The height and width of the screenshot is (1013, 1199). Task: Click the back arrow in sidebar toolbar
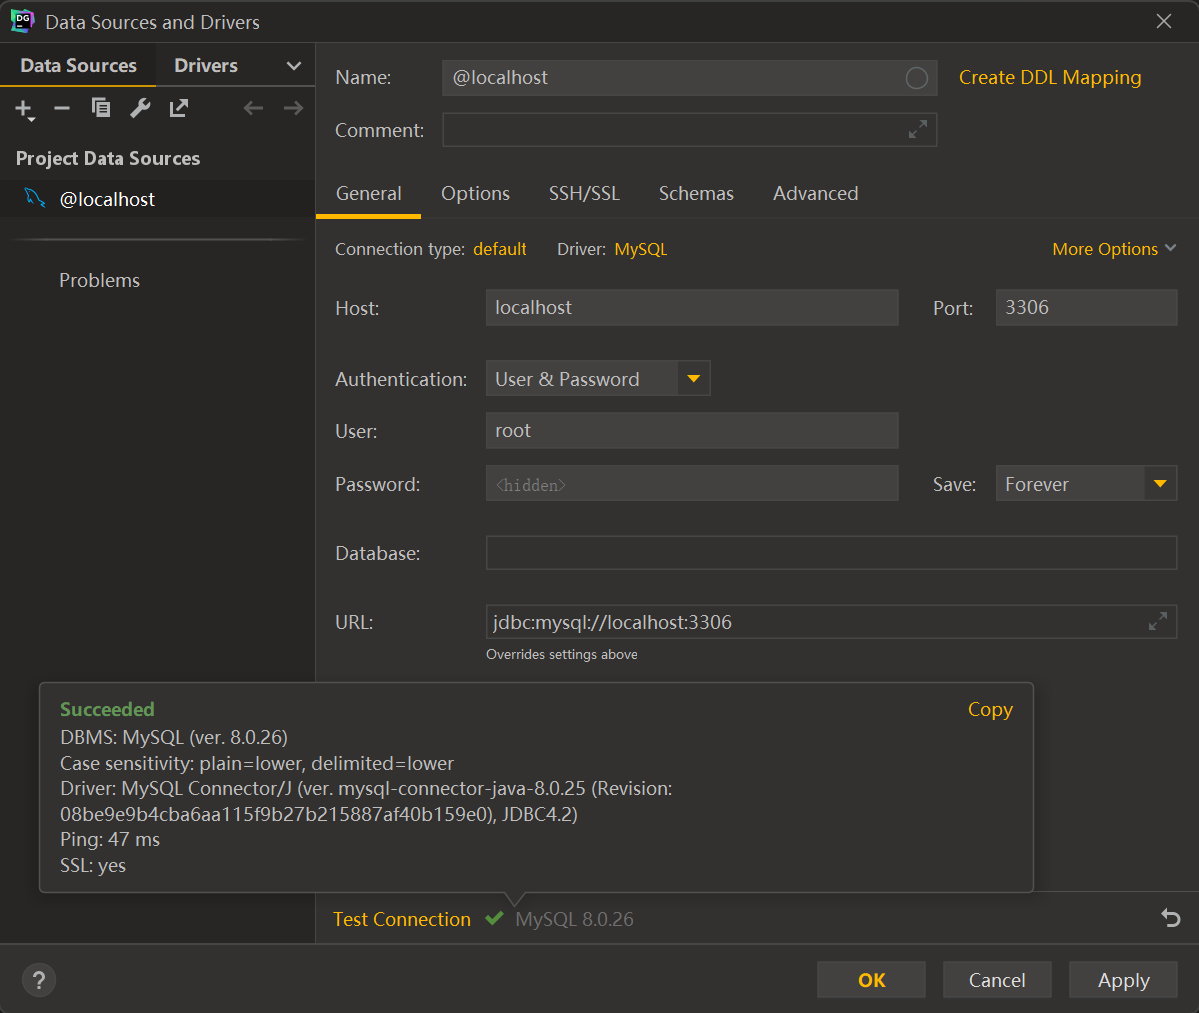253,108
